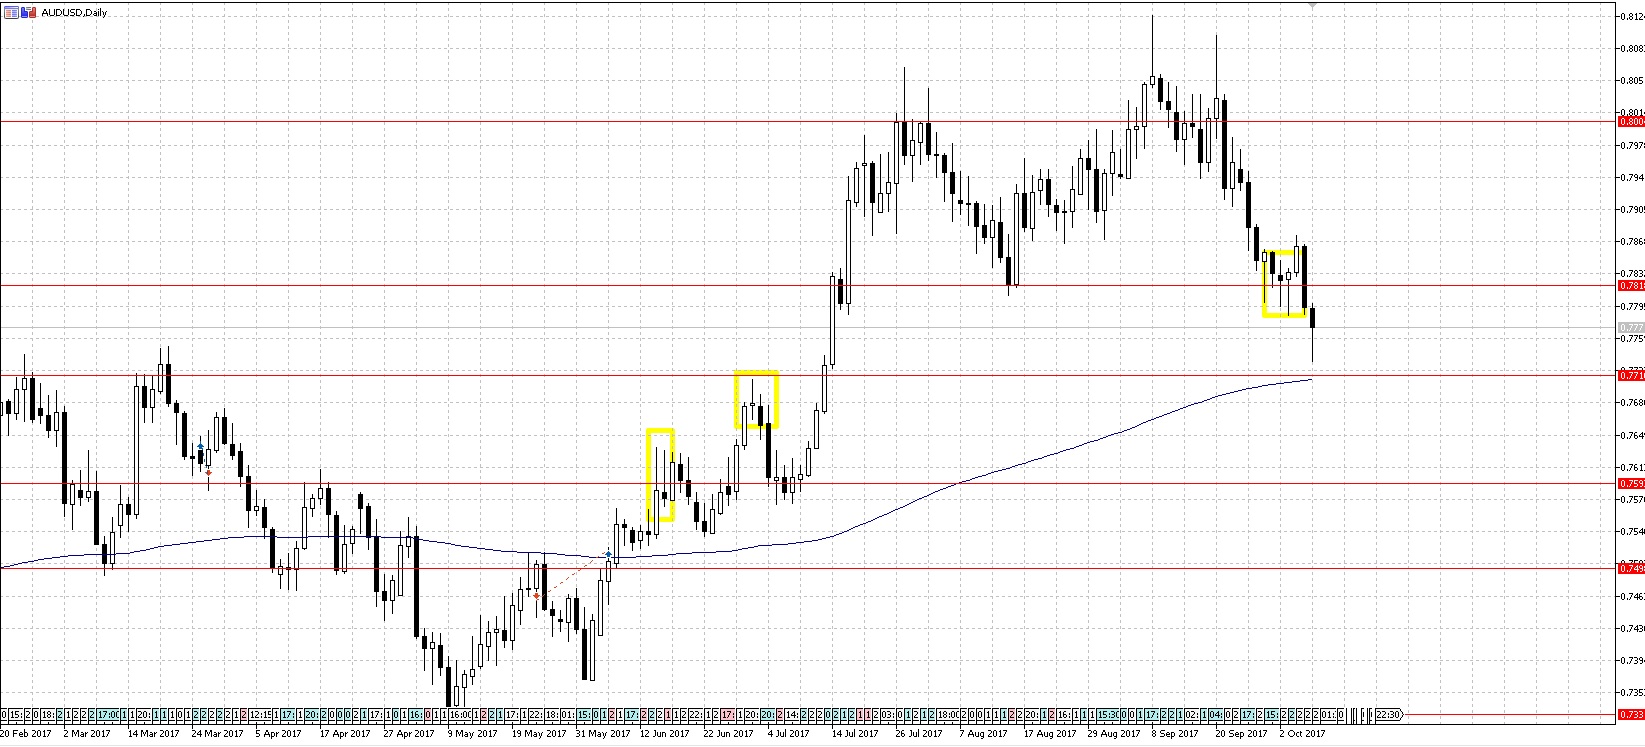Click the gray current price label 0.777
The width and height of the screenshot is (1645, 747).
[x=1631, y=328]
